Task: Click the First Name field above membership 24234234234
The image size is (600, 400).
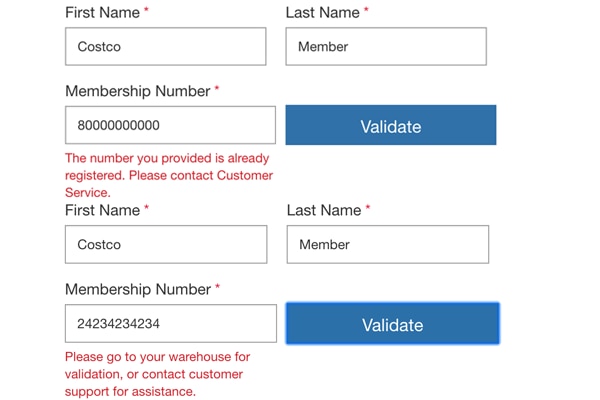Action: pos(166,244)
